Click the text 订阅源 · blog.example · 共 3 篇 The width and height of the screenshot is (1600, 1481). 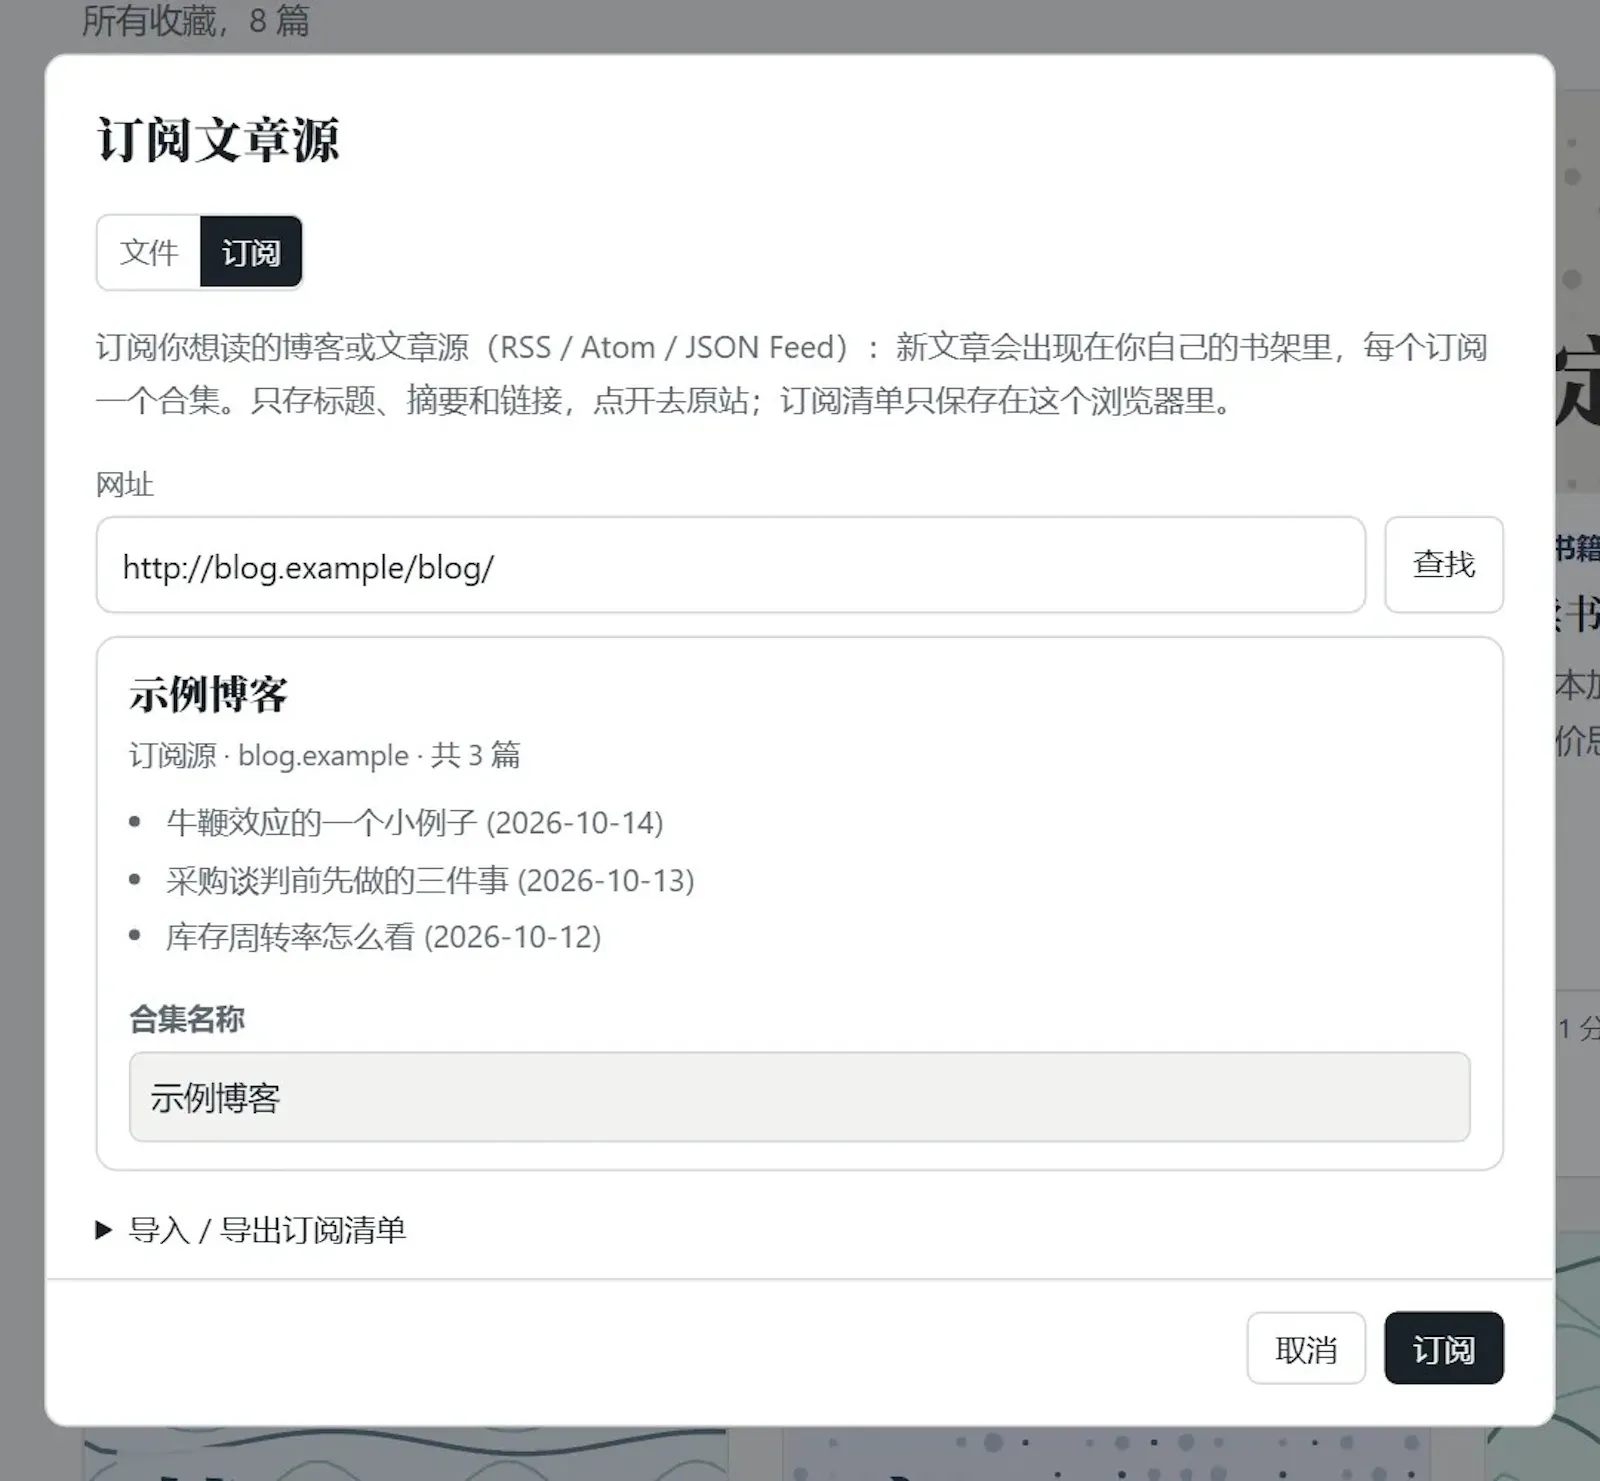(325, 755)
